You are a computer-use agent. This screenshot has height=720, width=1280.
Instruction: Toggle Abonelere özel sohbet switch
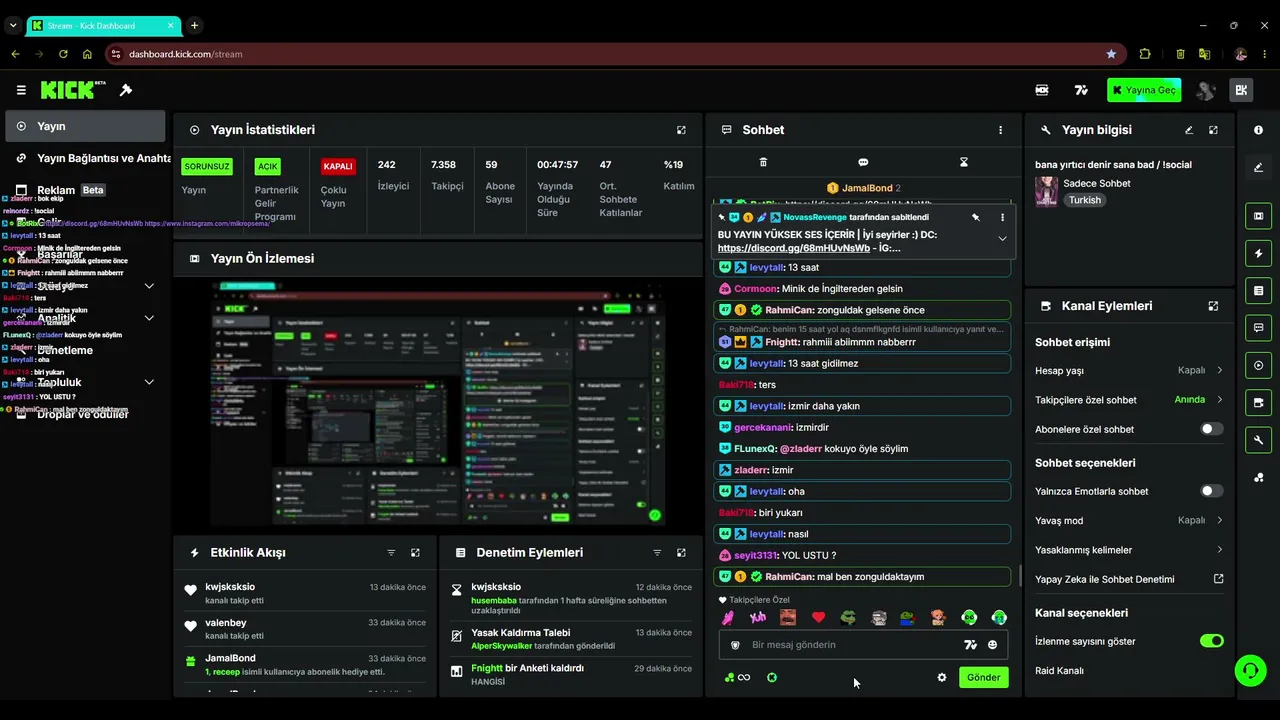click(1211, 429)
